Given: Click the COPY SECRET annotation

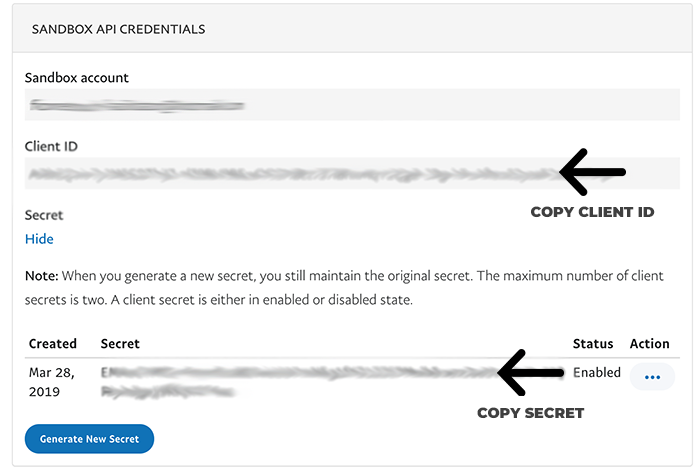Looking at the screenshot, I should [530, 413].
